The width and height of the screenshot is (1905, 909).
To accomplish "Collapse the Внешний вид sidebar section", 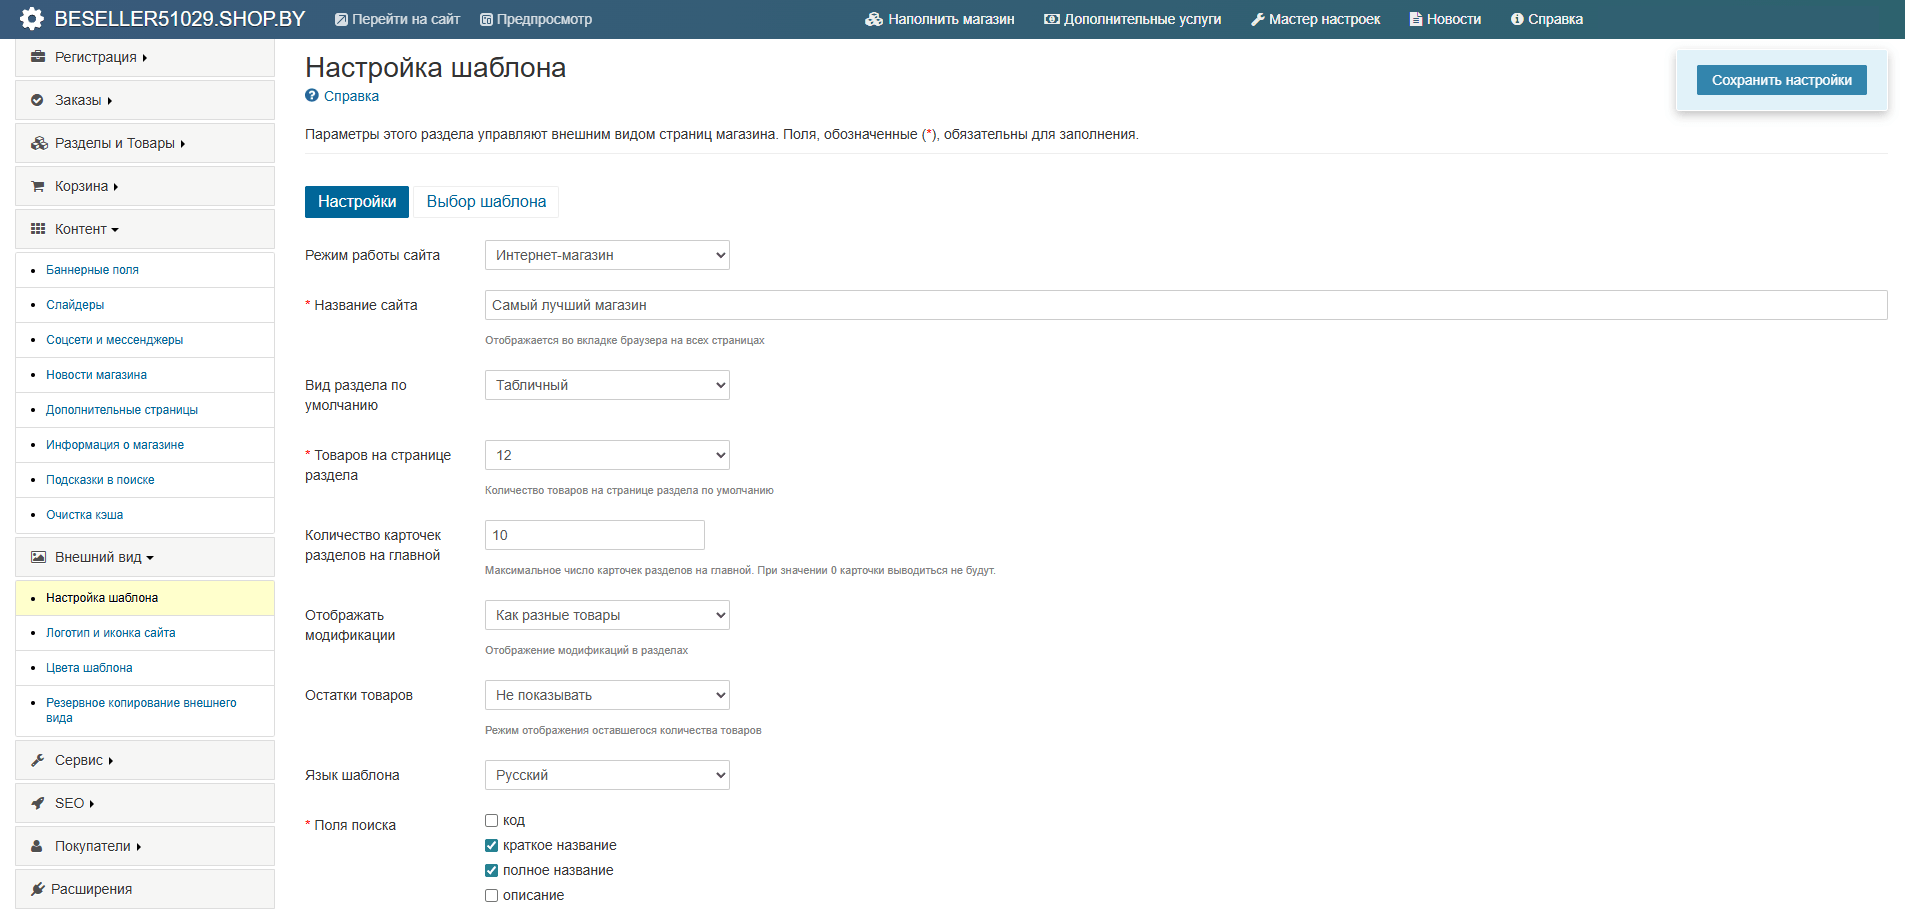I will click(104, 557).
